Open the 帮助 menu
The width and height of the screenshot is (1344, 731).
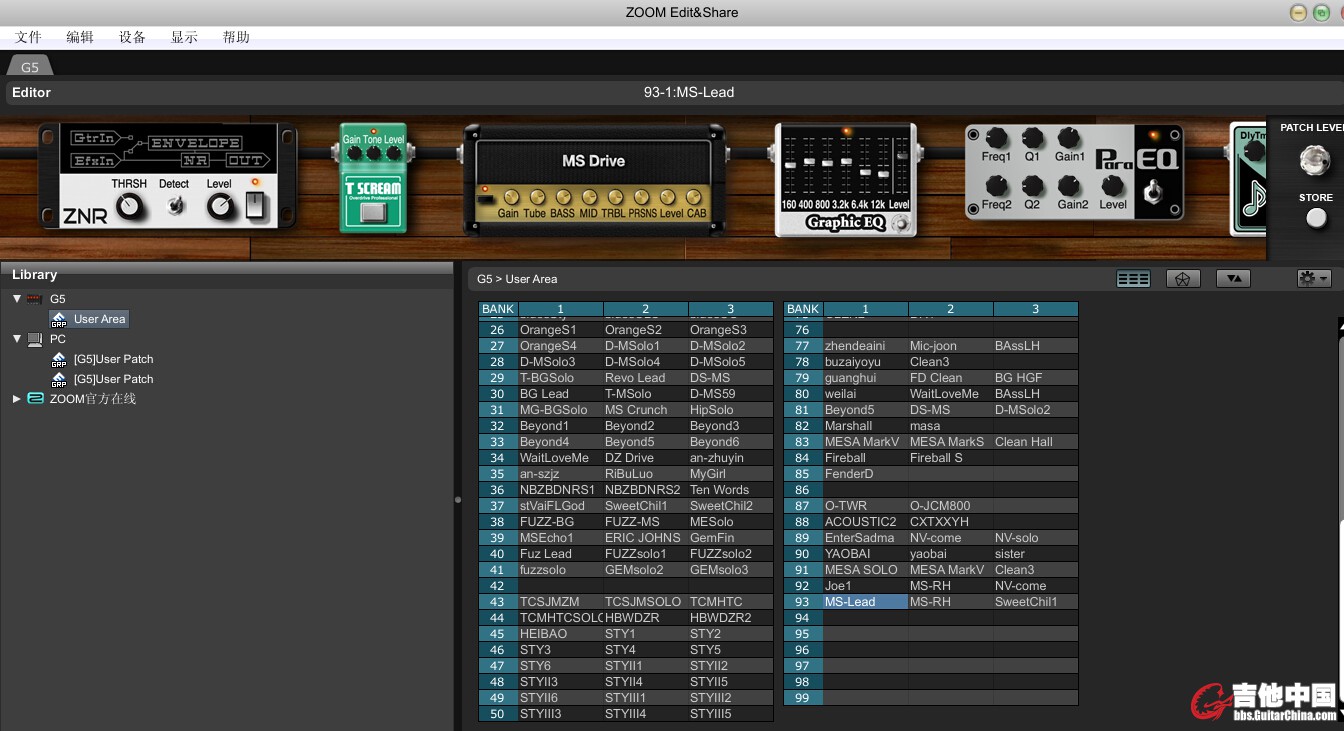click(x=236, y=37)
